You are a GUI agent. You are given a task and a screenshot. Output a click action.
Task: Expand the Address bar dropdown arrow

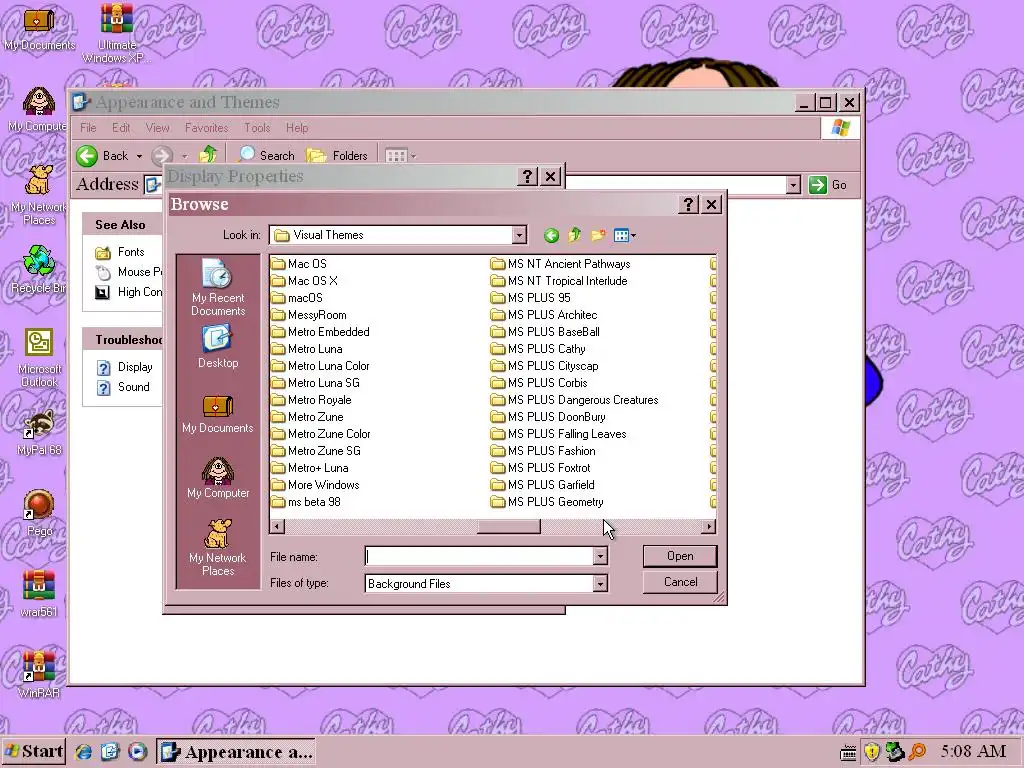pos(793,185)
